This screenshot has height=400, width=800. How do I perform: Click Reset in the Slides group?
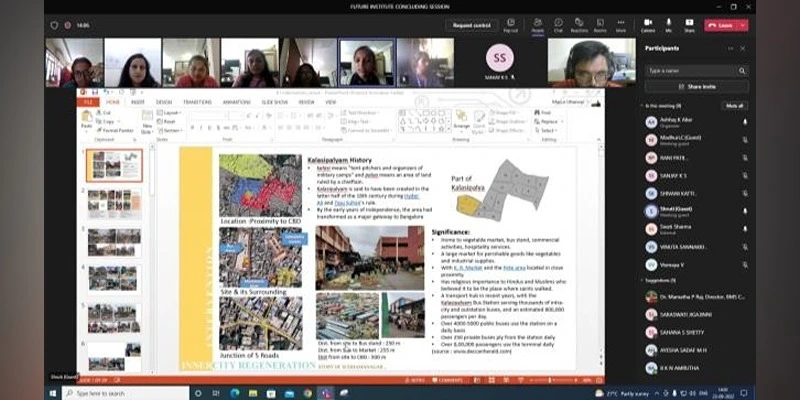(166, 121)
